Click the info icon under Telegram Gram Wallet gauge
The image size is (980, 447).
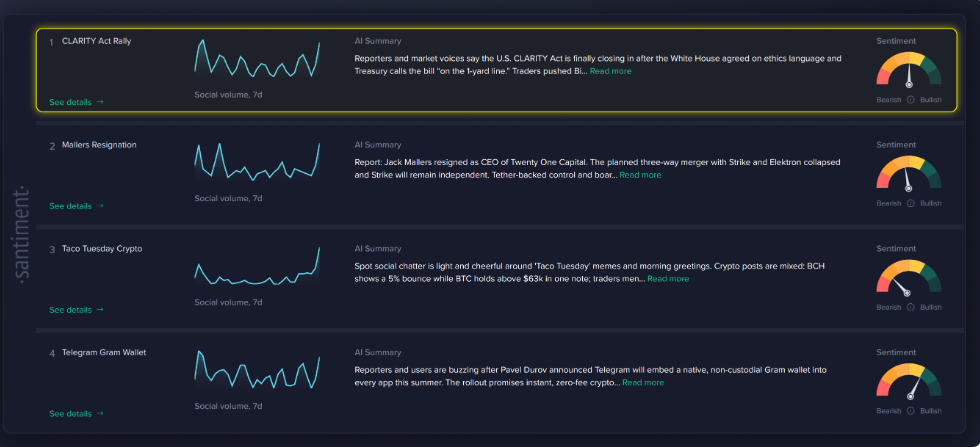910,411
